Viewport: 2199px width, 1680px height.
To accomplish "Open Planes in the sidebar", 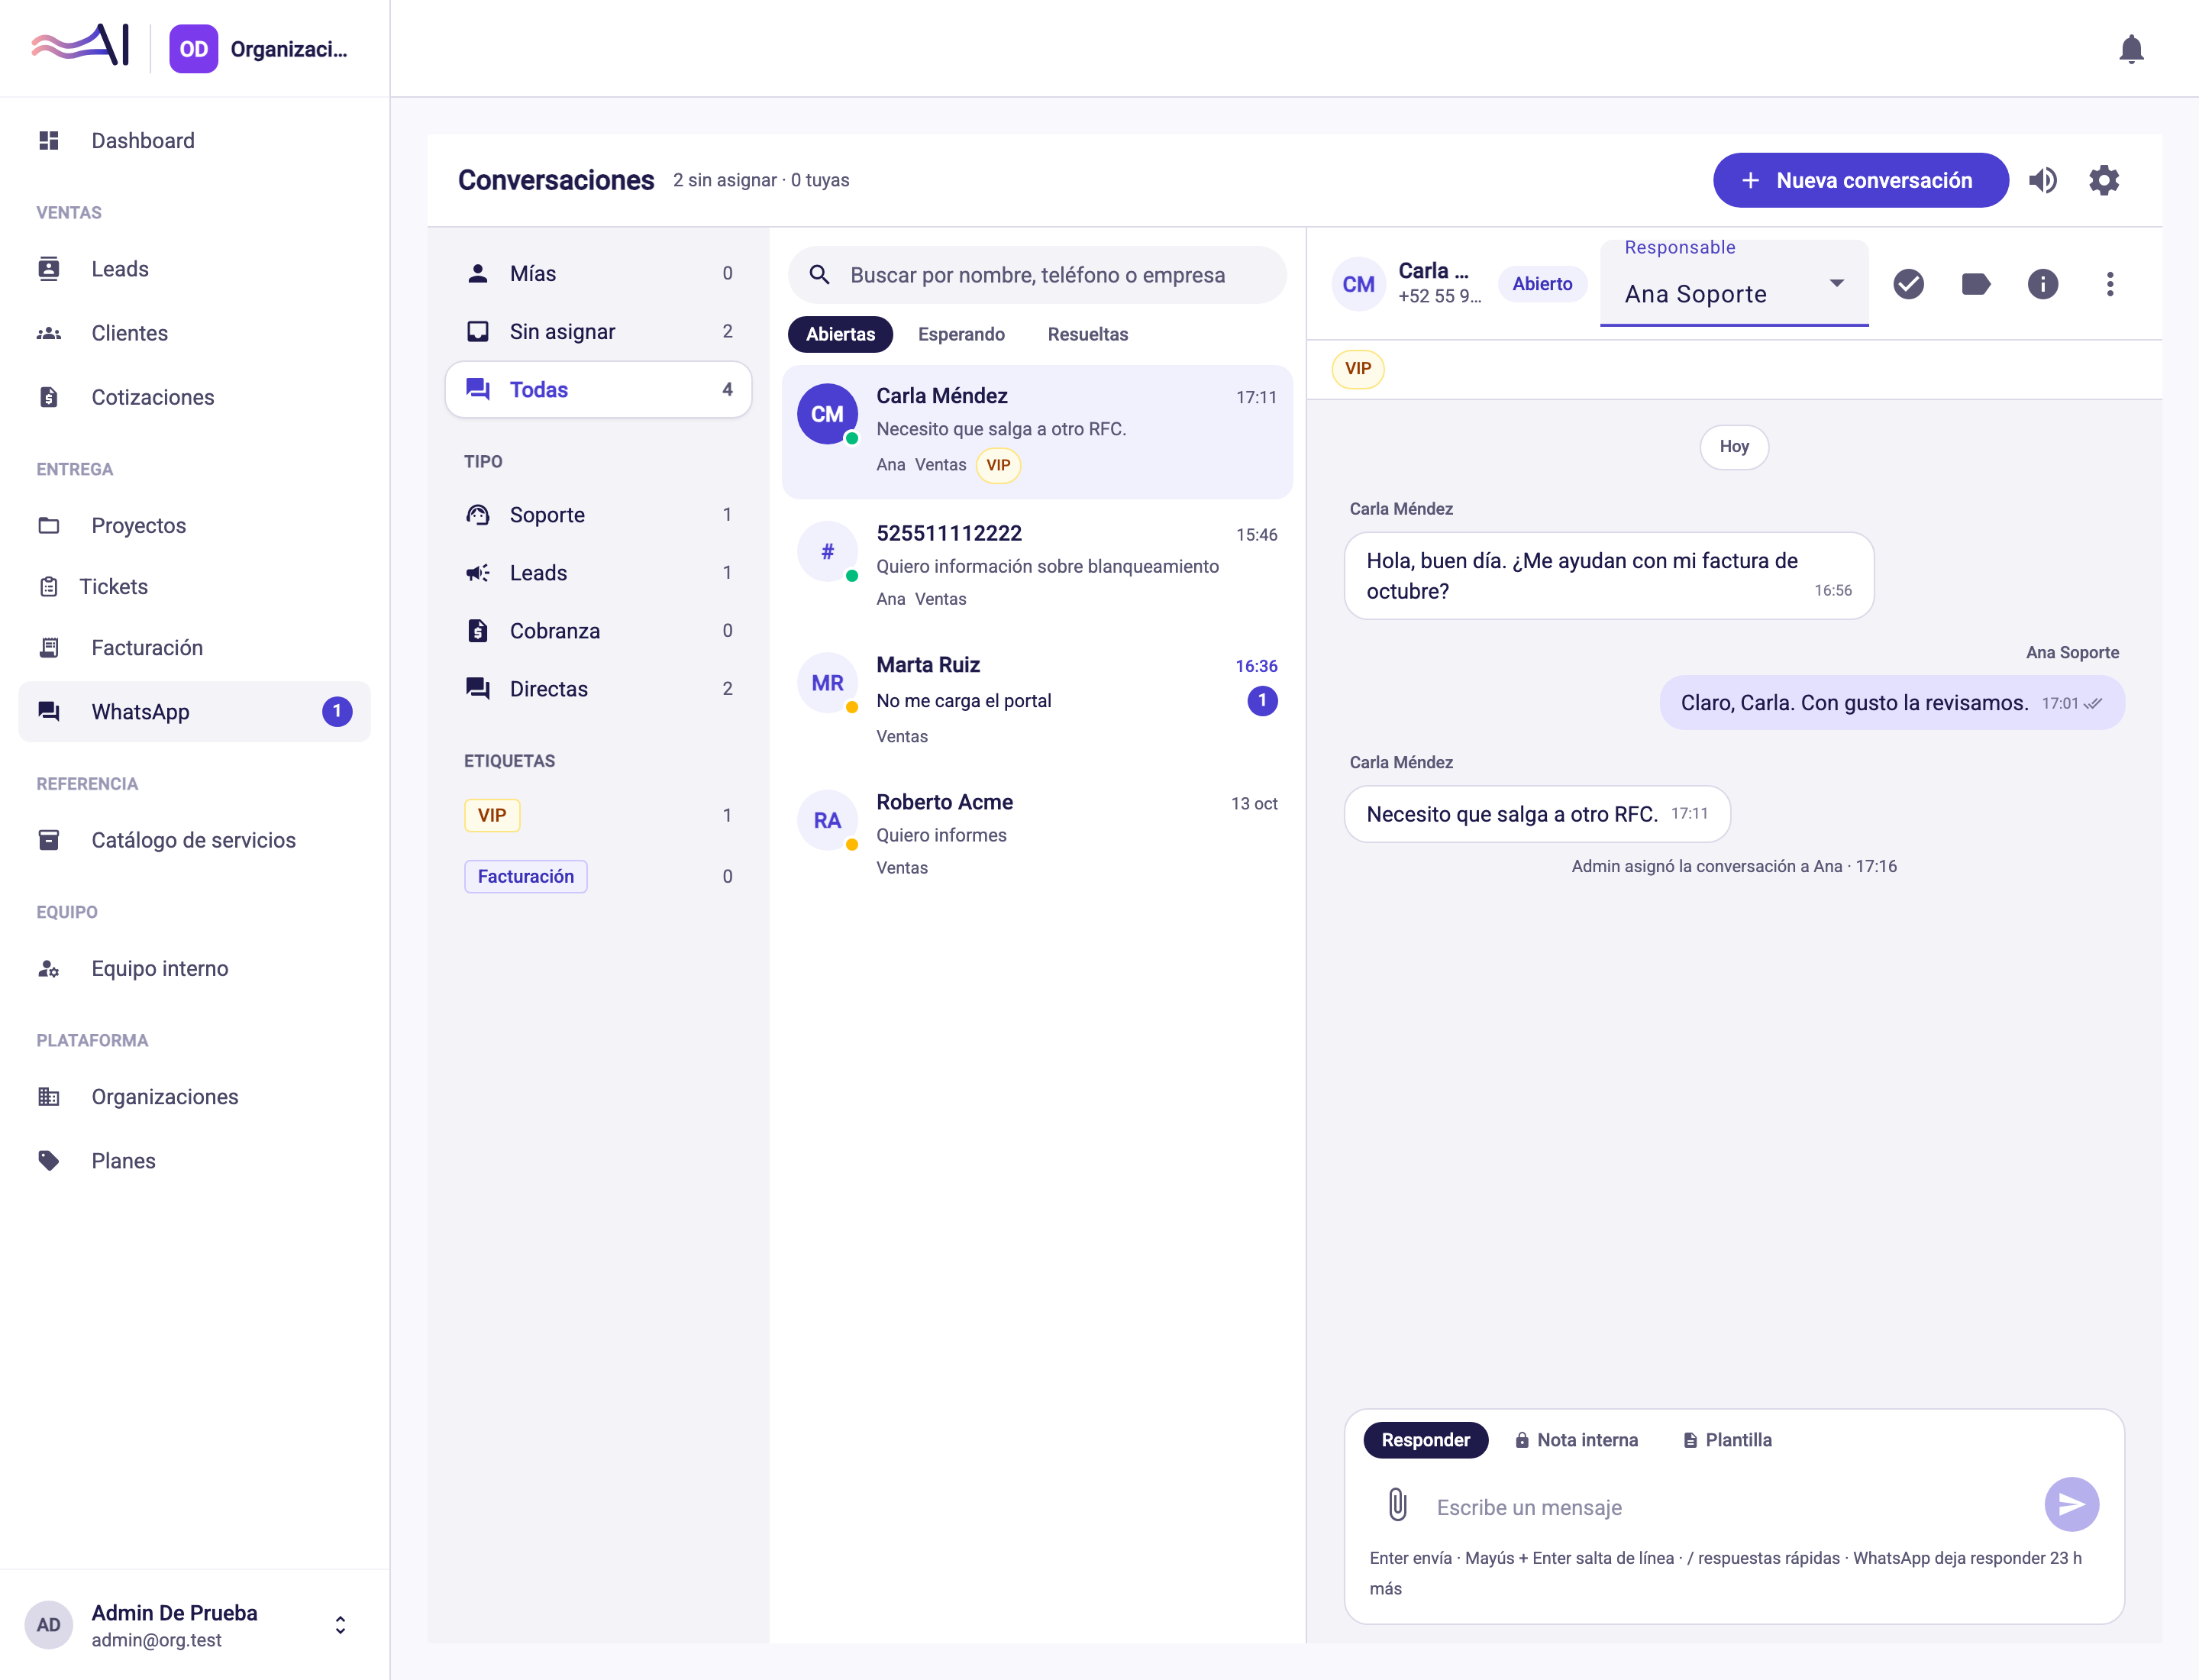I will click(x=194, y=1161).
